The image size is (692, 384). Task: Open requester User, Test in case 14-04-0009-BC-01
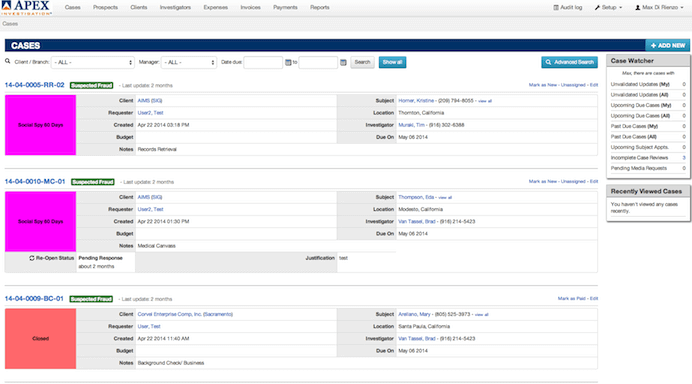(149, 327)
